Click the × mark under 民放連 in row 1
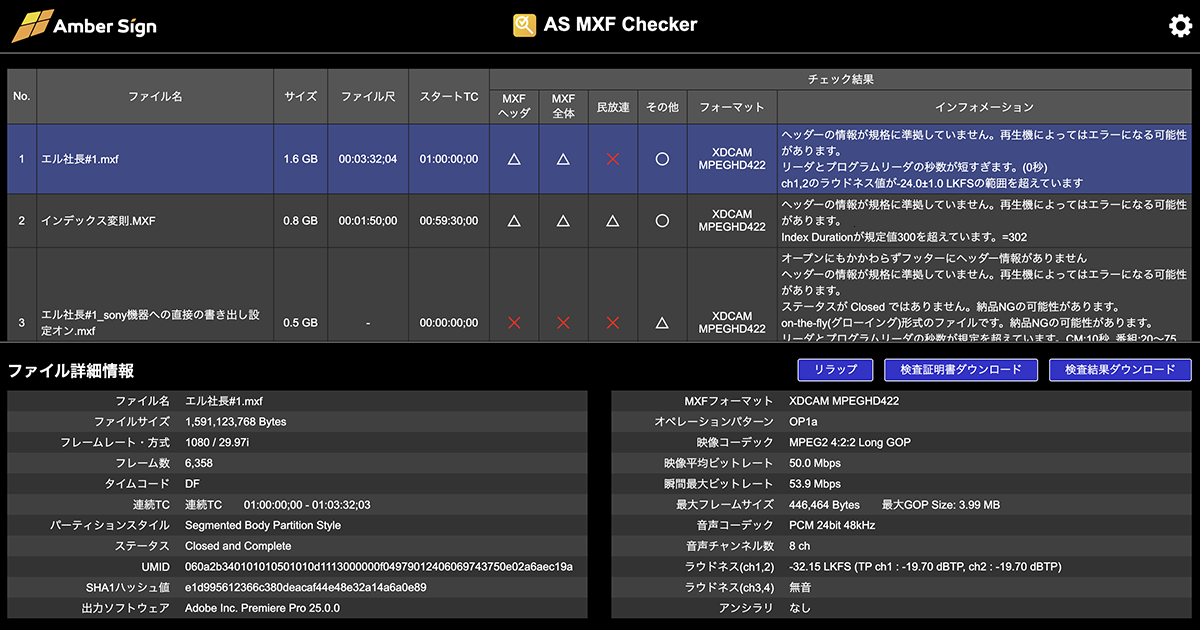The height and width of the screenshot is (630, 1200). tap(613, 159)
